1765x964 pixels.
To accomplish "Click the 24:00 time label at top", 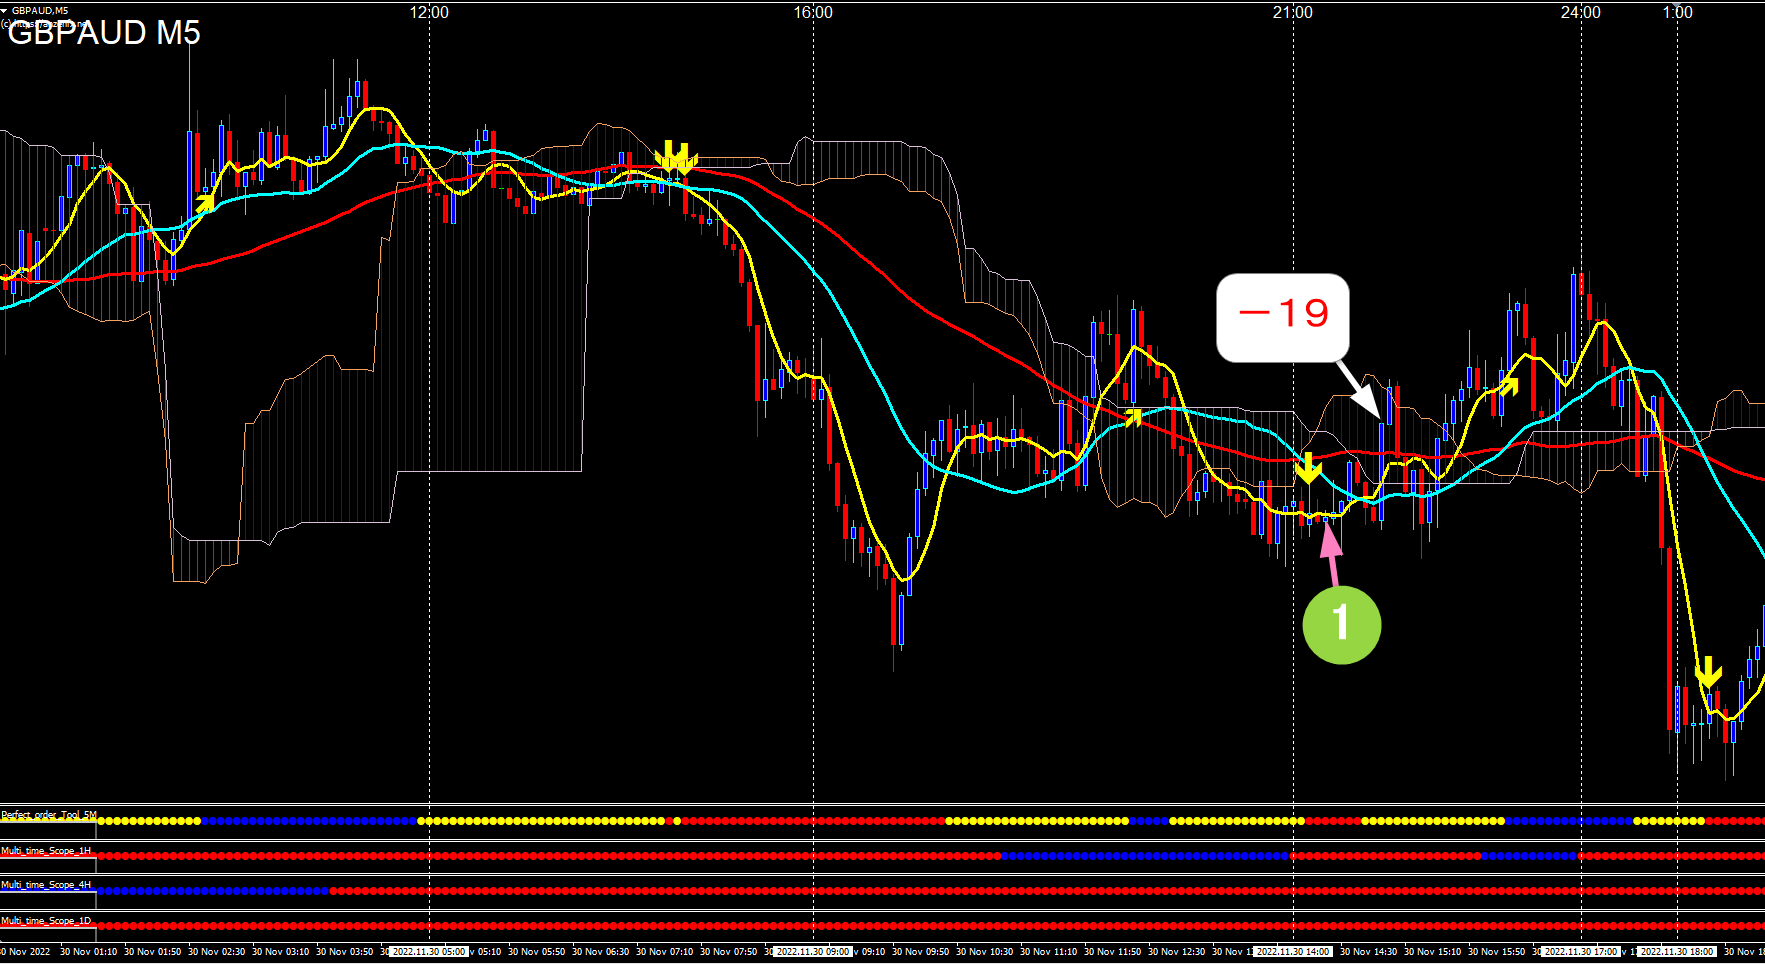I will coord(1581,12).
